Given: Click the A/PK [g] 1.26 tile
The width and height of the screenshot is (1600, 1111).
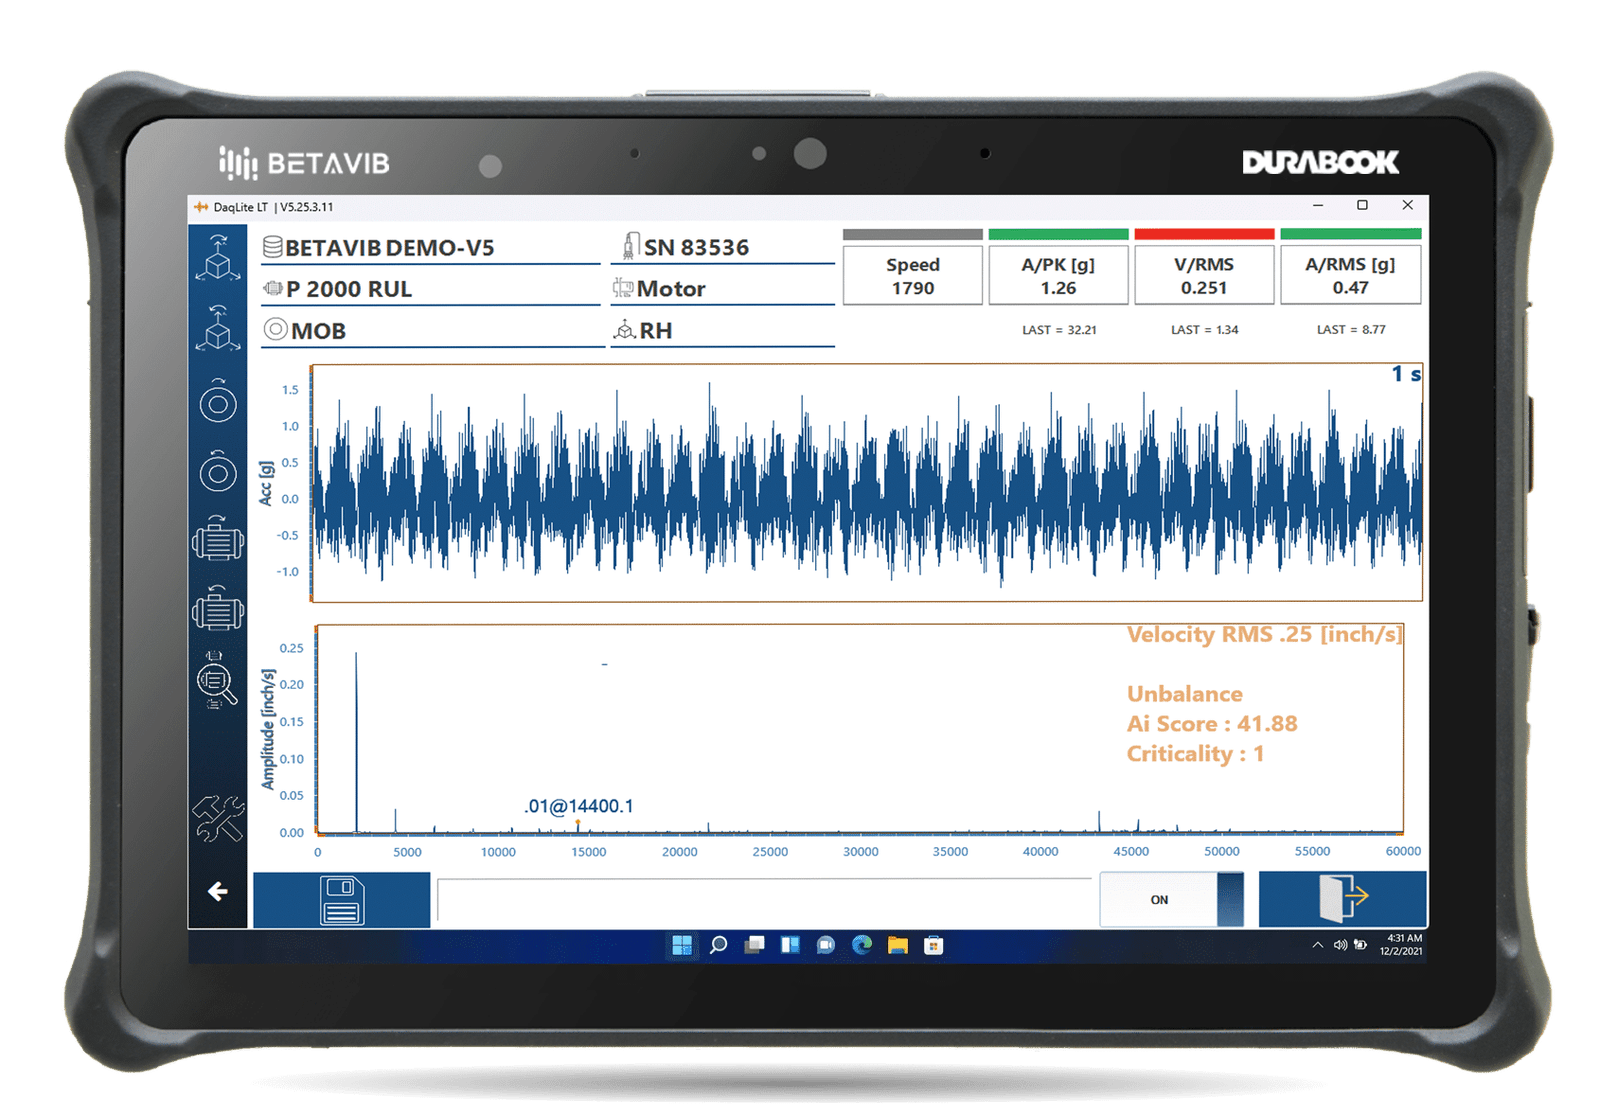Looking at the screenshot, I should [x=1058, y=276].
